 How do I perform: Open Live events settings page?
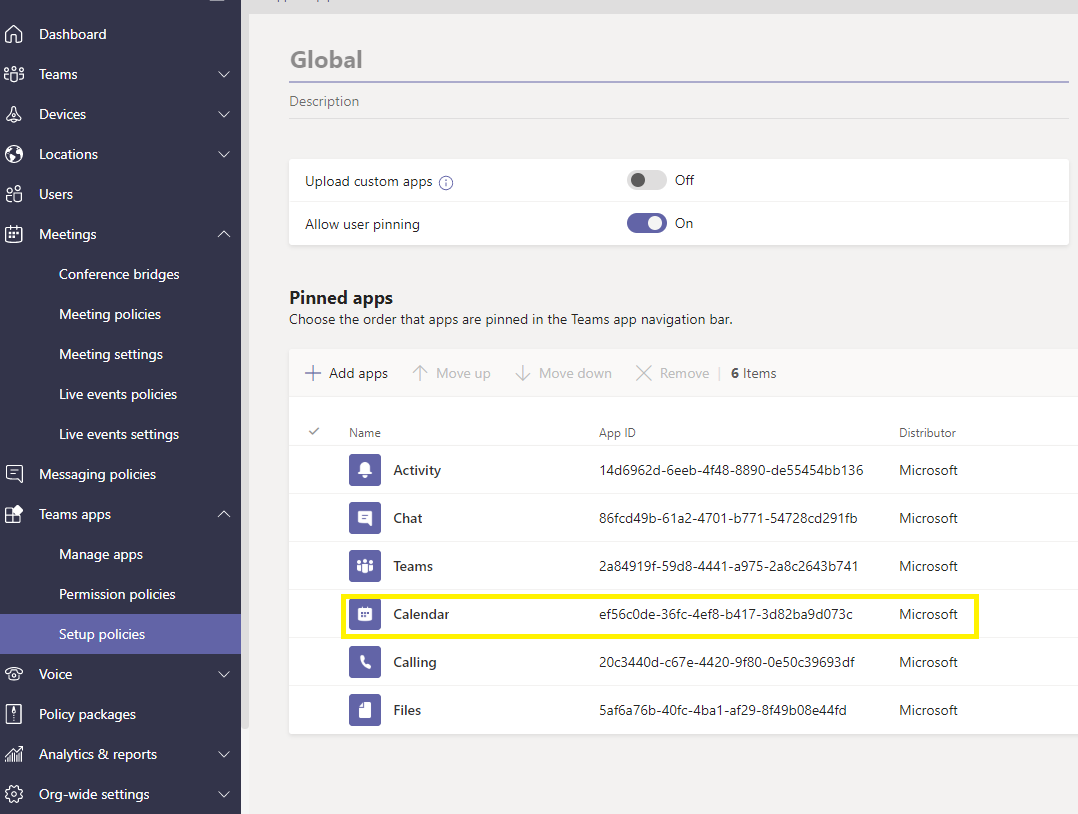(119, 434)
